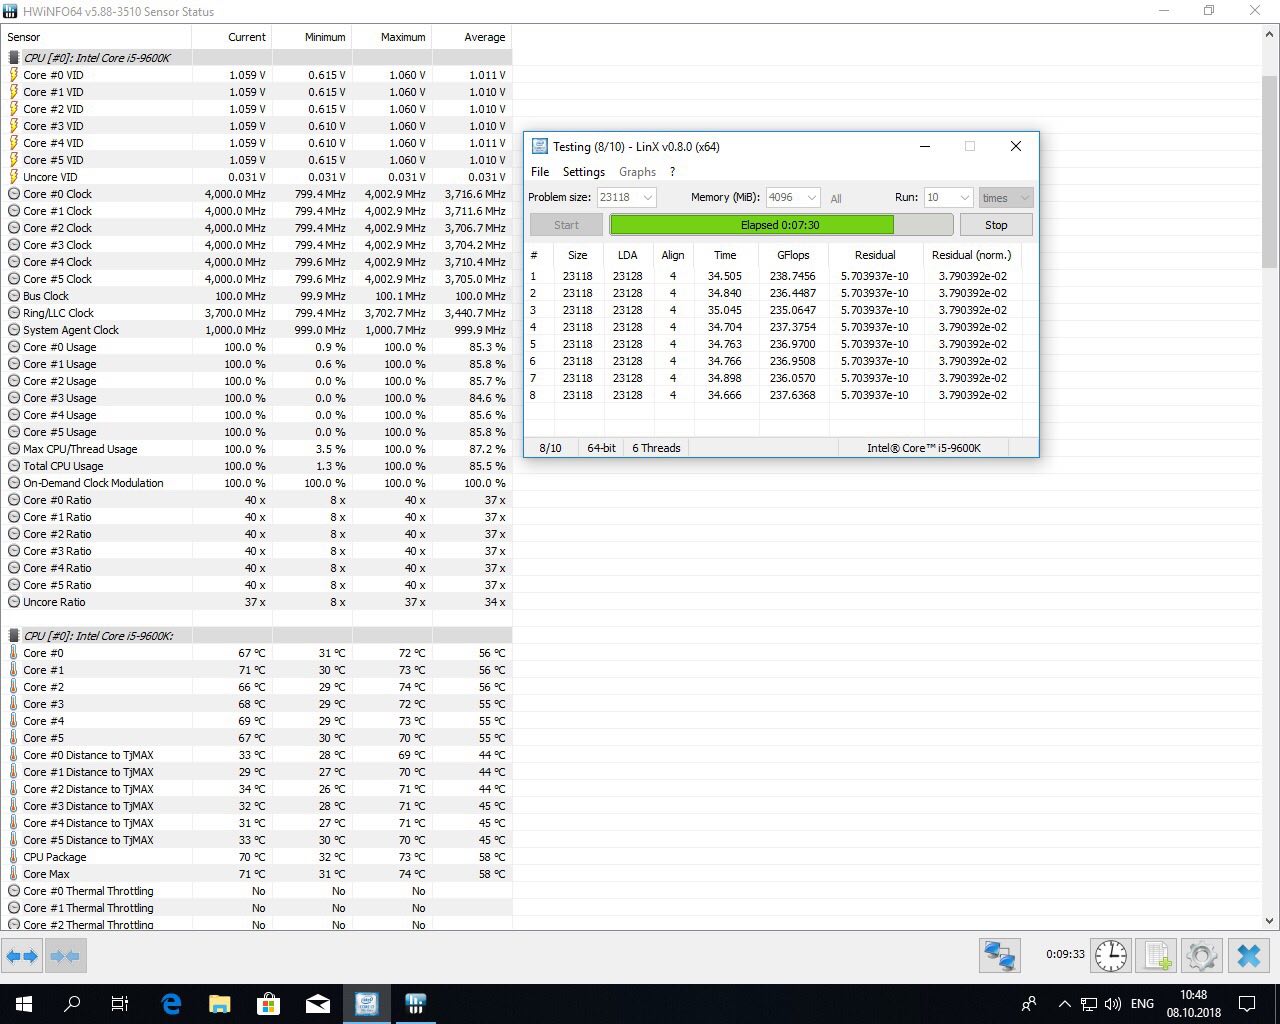Open HWiNFO sensor settings gear icon
1280x1024 pixels.
click(1202, 956)
